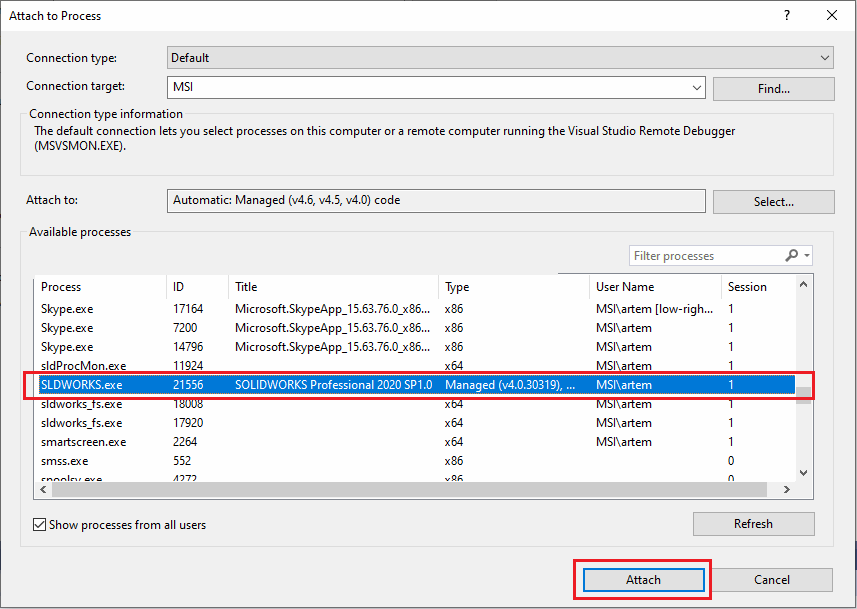Viewport: 857px width, 609px height.
Task: Click the horizontal scroll left arrow
Action: click(x=44, y=490)
